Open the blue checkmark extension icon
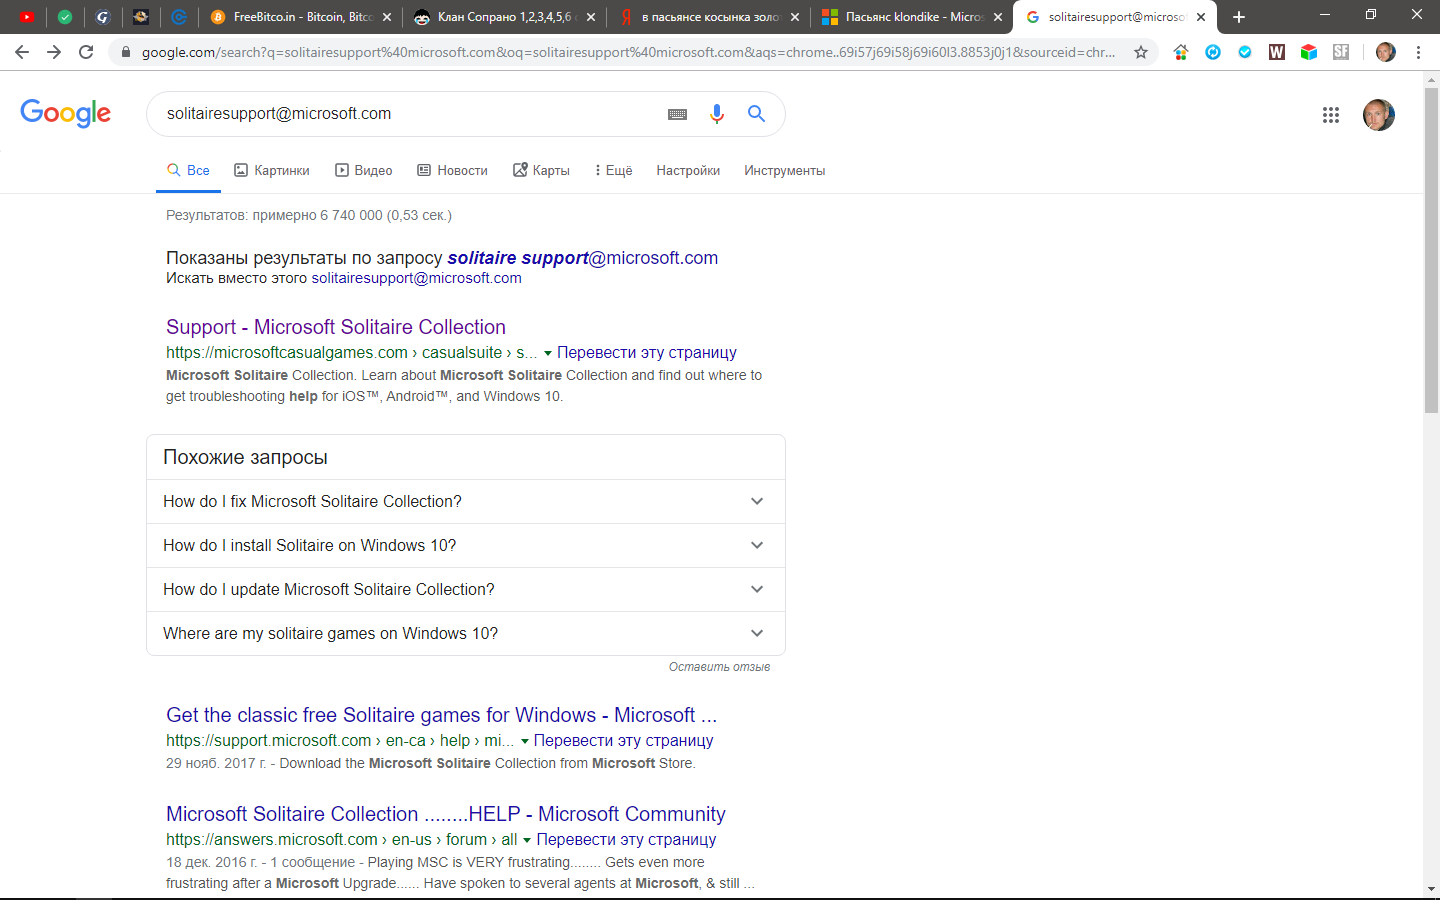Image resolution: width=1440 pixels, height=900 pixels. pos(1245,52)
